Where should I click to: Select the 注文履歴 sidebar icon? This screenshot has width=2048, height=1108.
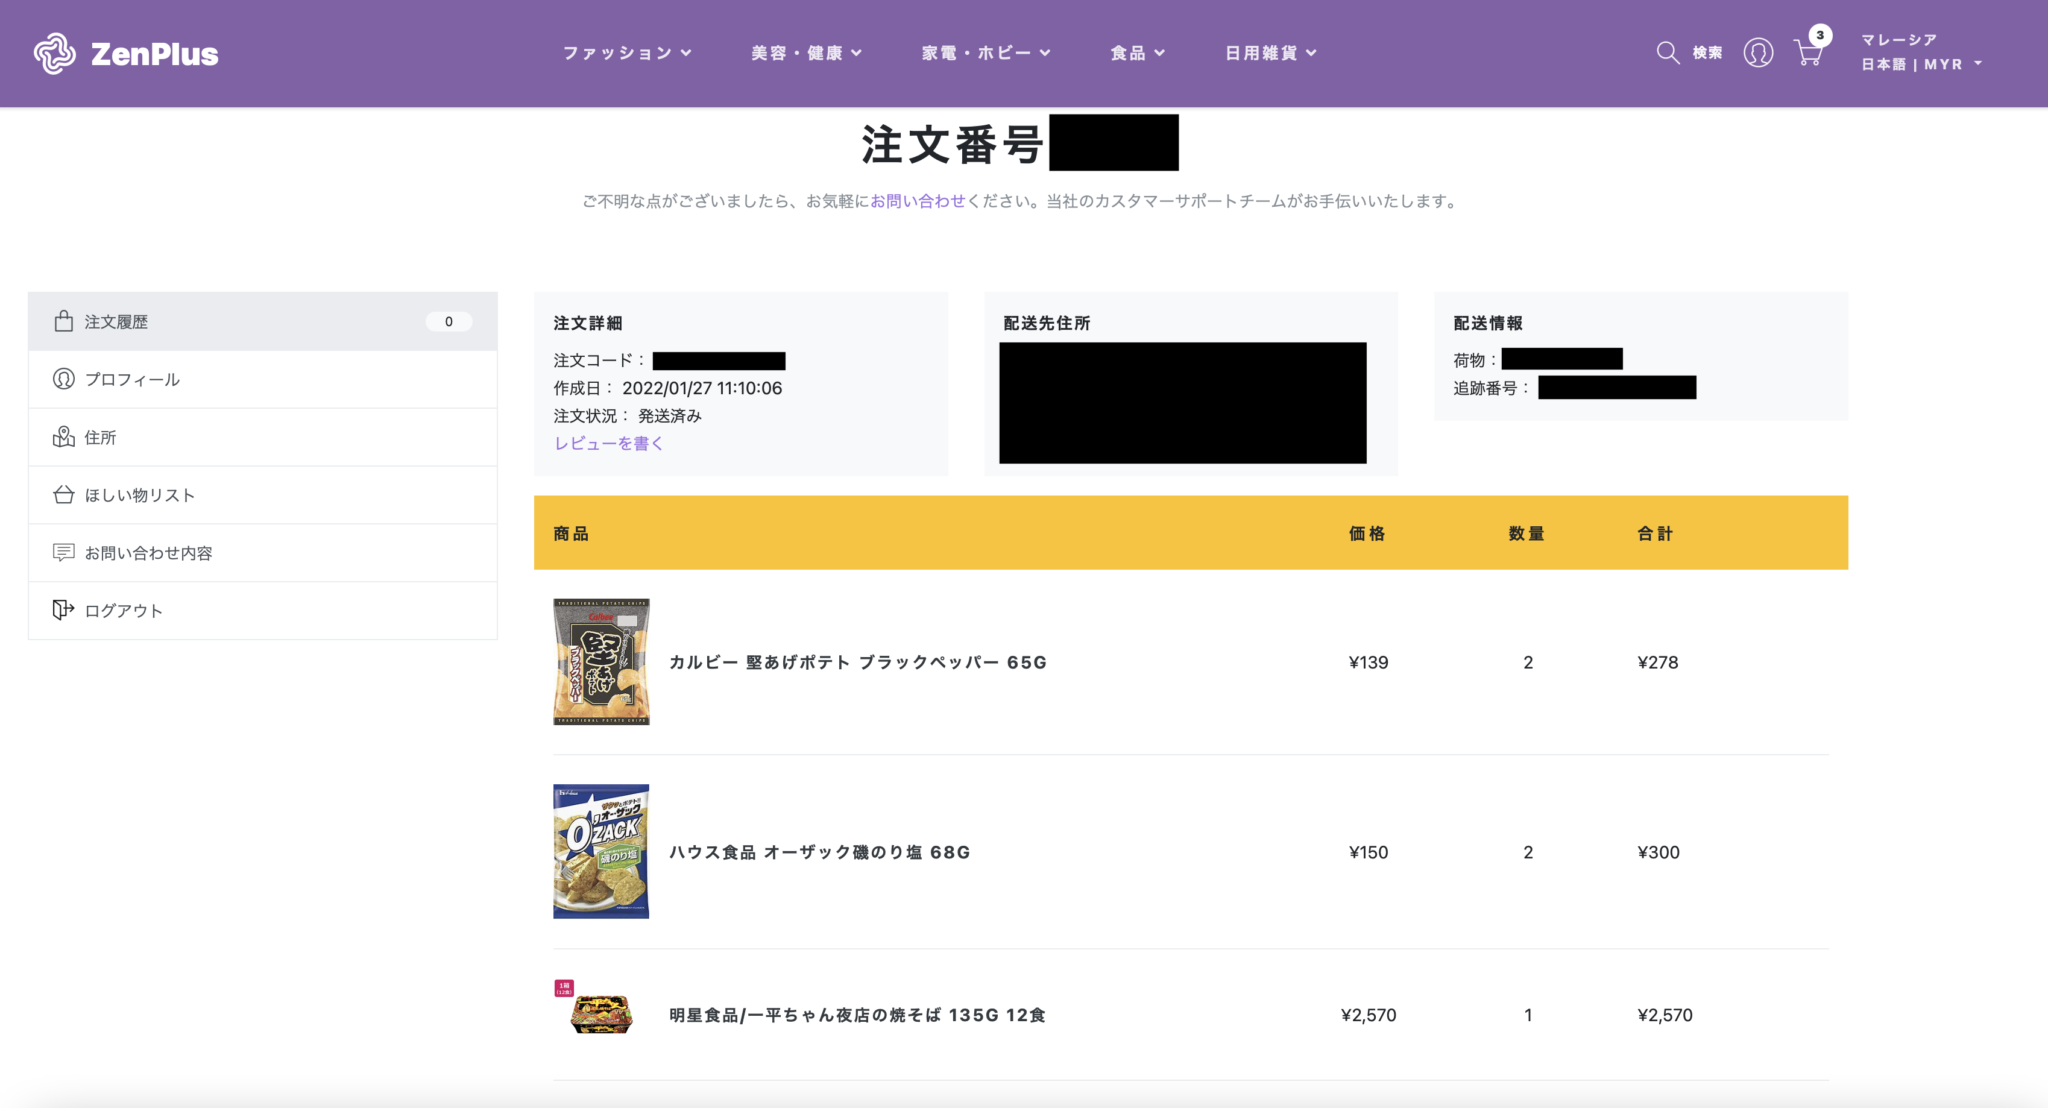63,321
